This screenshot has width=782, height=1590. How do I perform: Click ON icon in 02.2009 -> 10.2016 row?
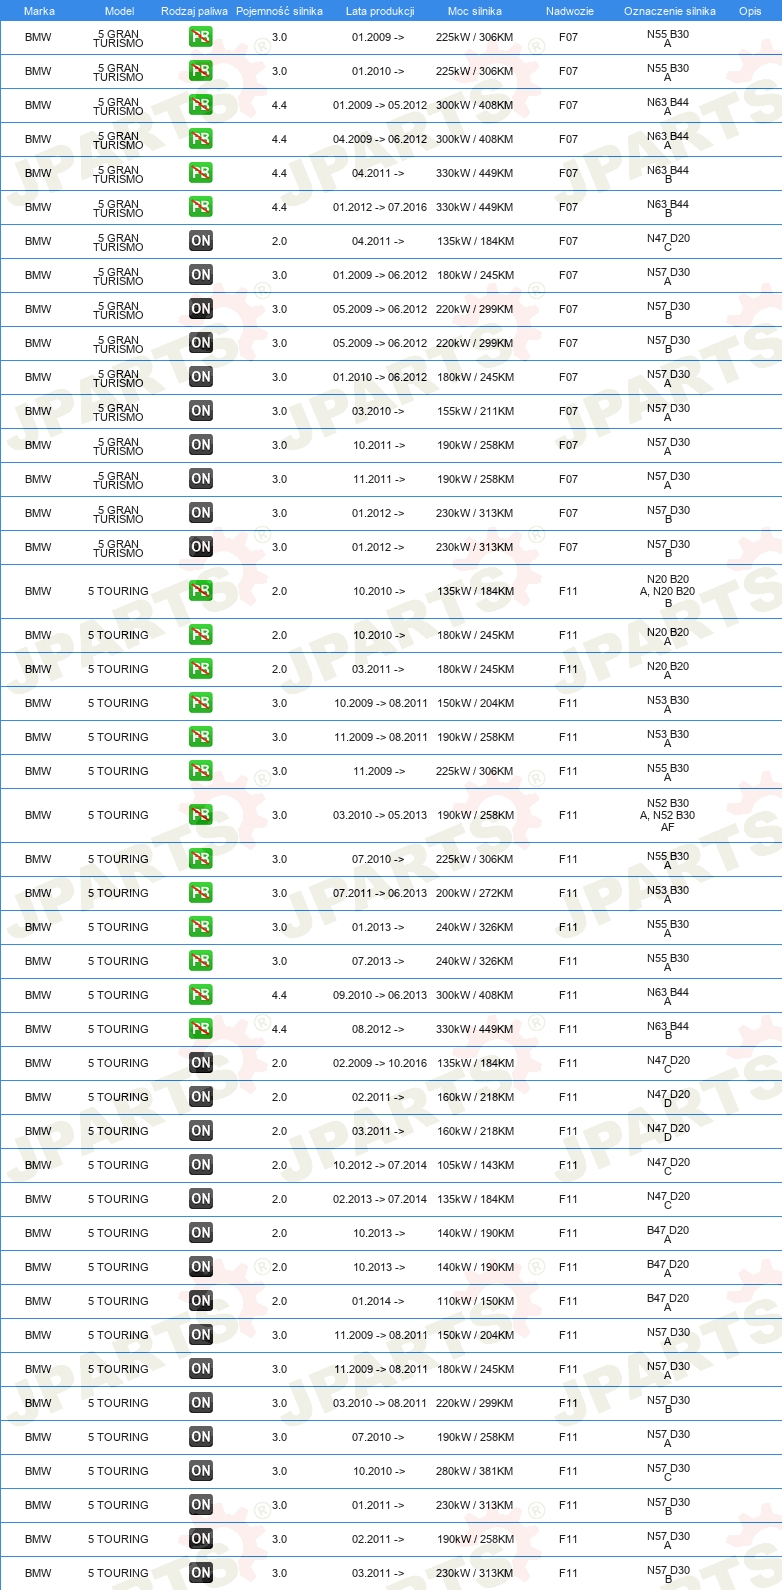[x=201, y=1063]
